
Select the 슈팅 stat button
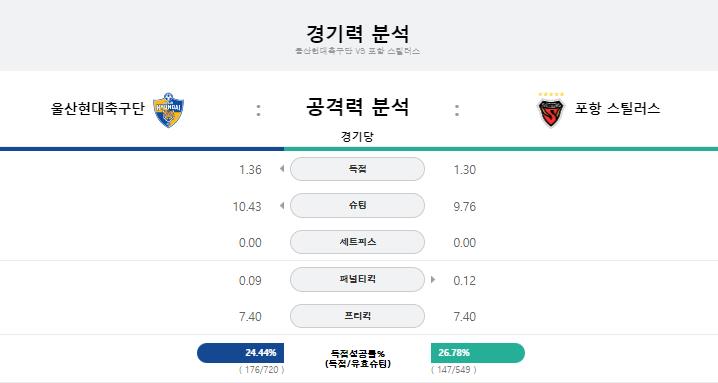(x=357, y=206)
